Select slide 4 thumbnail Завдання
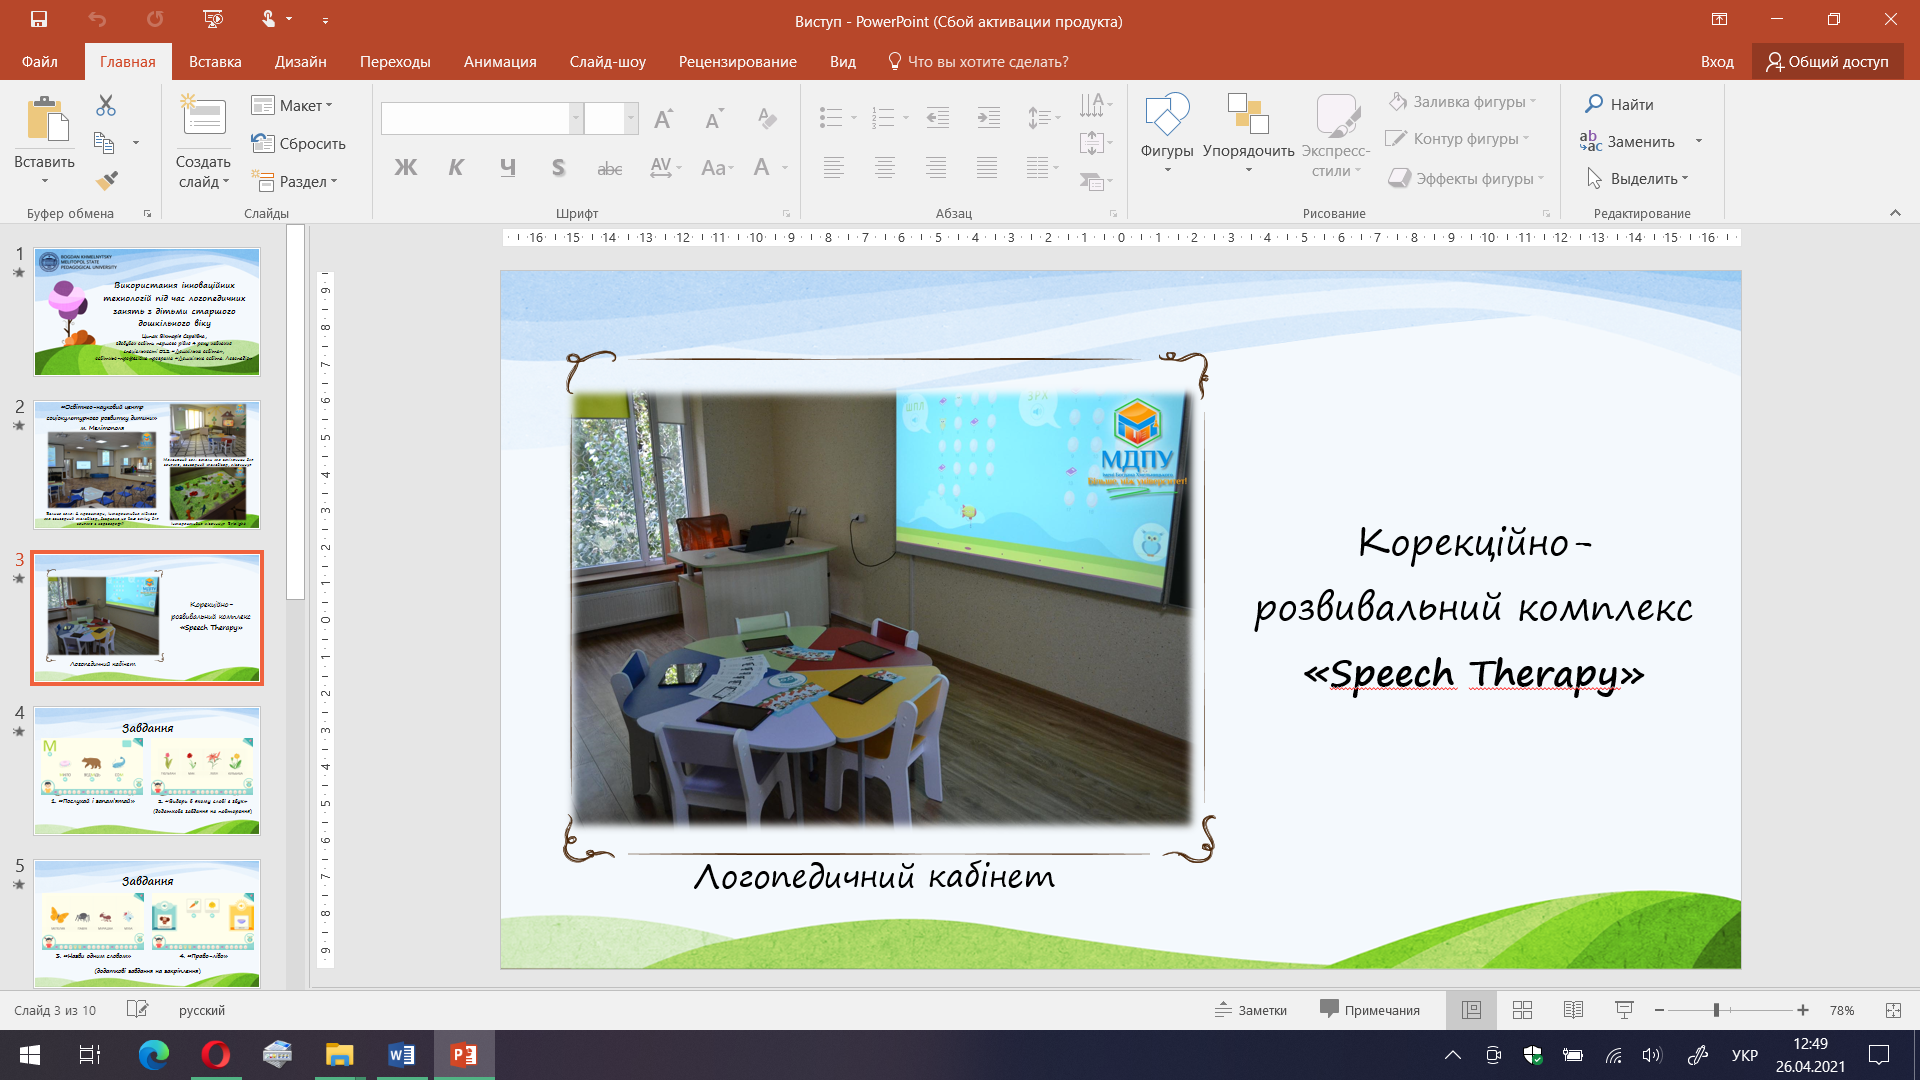 (x=147, y=770)
